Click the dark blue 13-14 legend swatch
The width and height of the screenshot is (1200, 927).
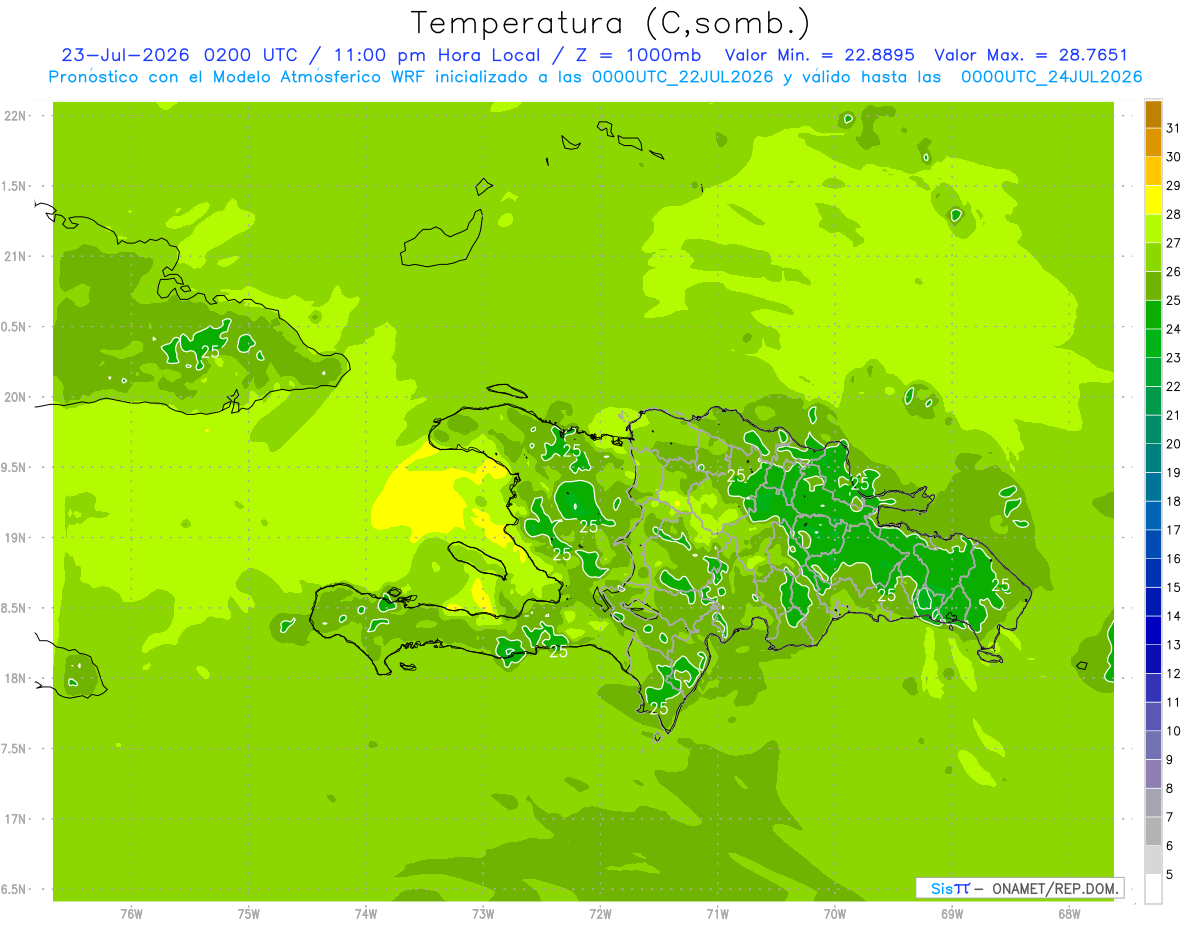(x=1153, y=631)
